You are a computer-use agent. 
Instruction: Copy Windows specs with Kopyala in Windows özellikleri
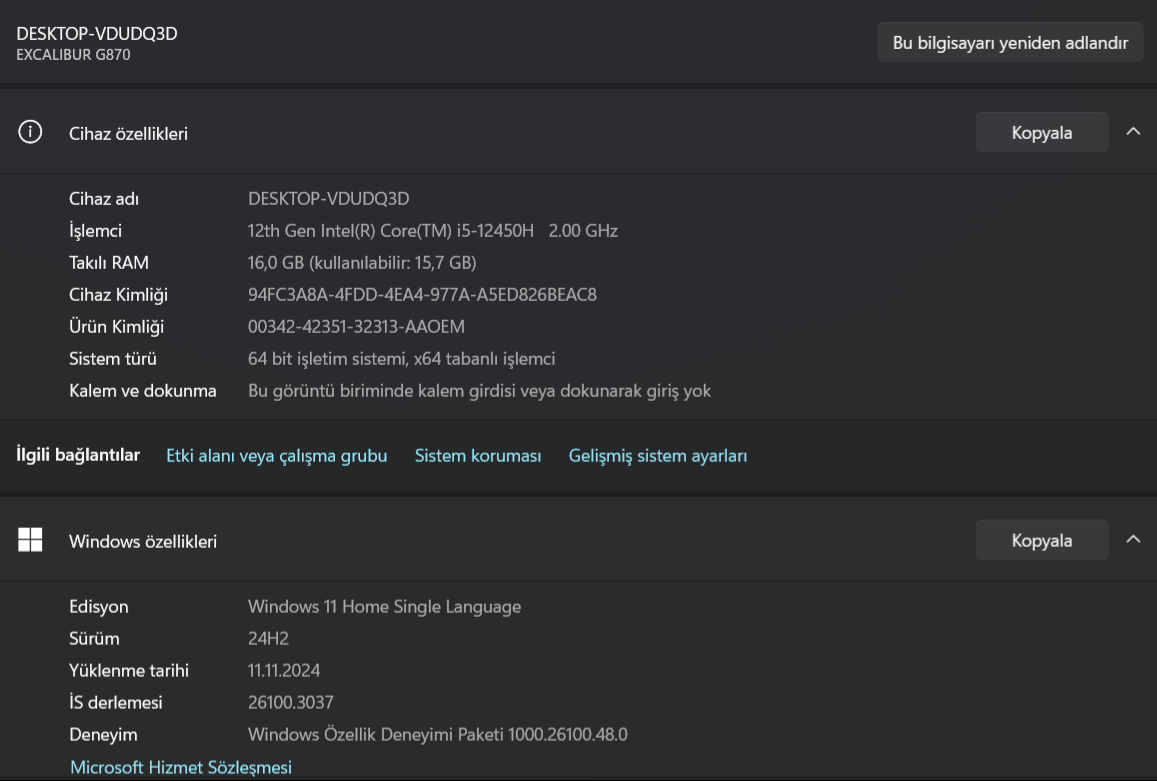click(1042, 540)
